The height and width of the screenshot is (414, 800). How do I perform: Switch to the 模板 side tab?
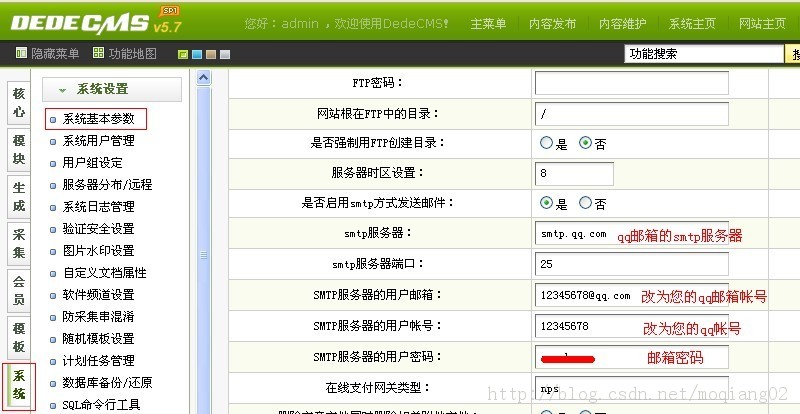click(x=19, y=337)
